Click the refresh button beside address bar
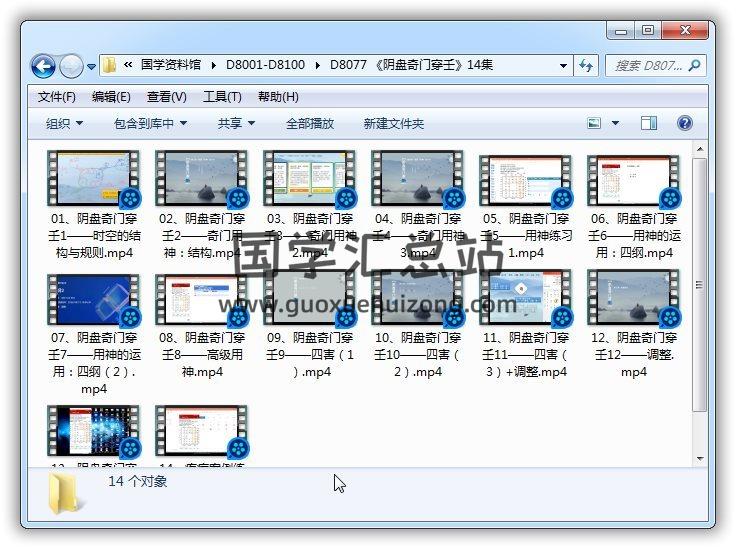The height and width of the screenshot is (549, 736). pos(587,65)
